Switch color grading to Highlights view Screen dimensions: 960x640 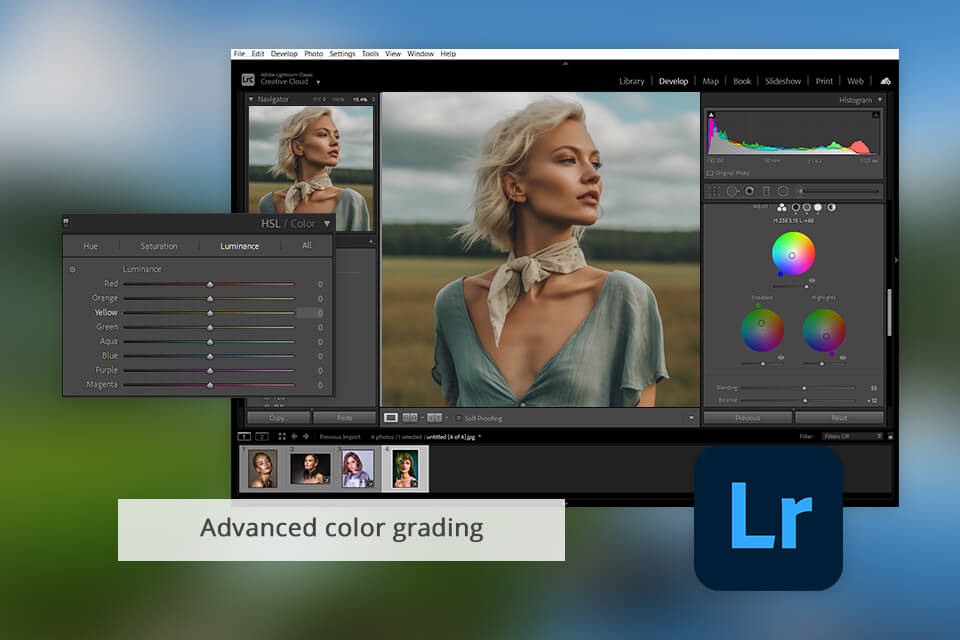[x=818, y=208]
